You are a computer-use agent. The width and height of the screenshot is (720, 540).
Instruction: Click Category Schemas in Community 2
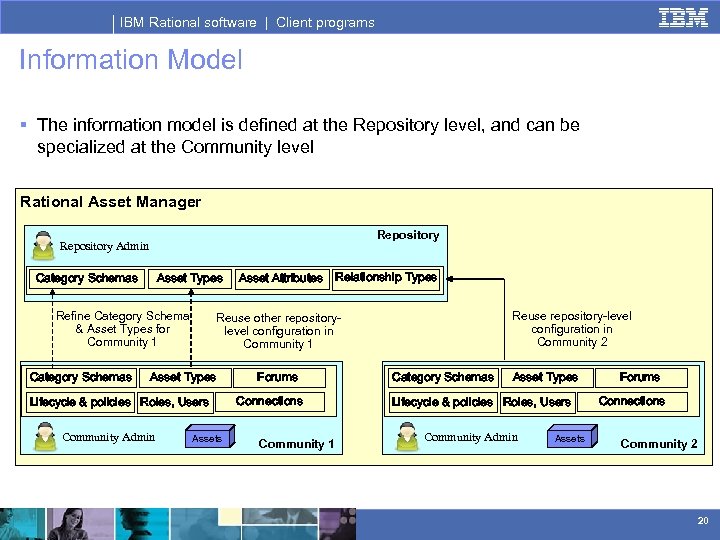click(x=443, y=377)
